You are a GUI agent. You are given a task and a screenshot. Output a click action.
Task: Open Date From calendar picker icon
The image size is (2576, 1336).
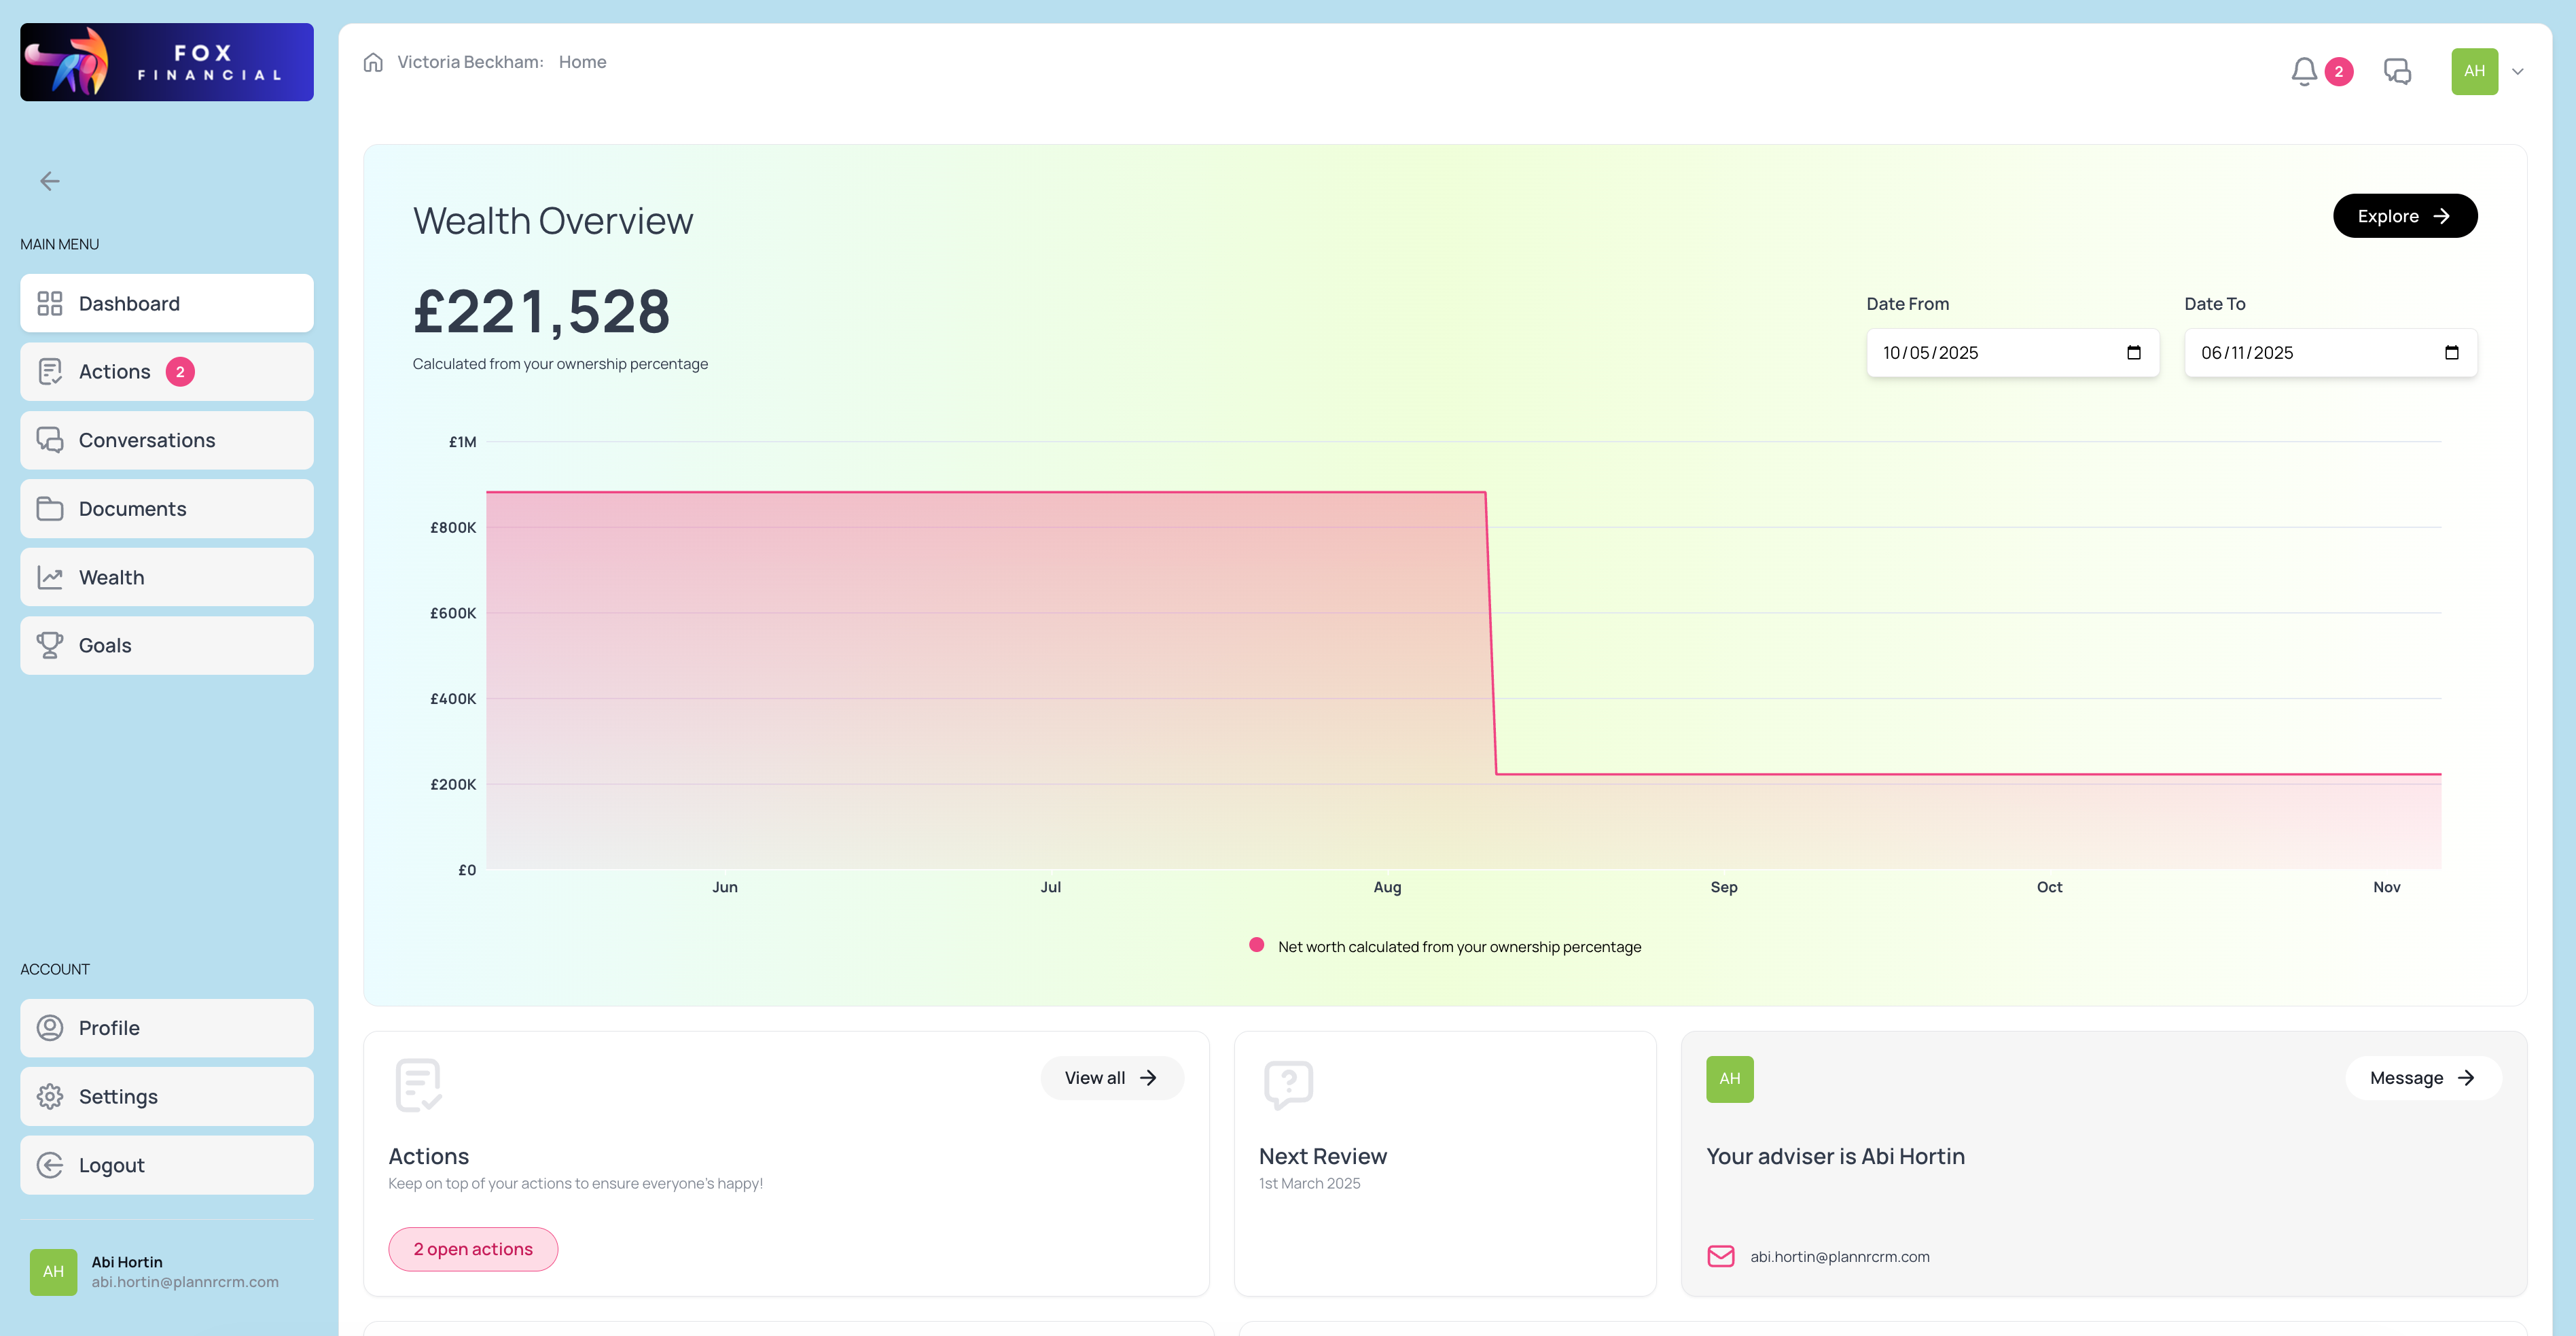coord(2133,352)
